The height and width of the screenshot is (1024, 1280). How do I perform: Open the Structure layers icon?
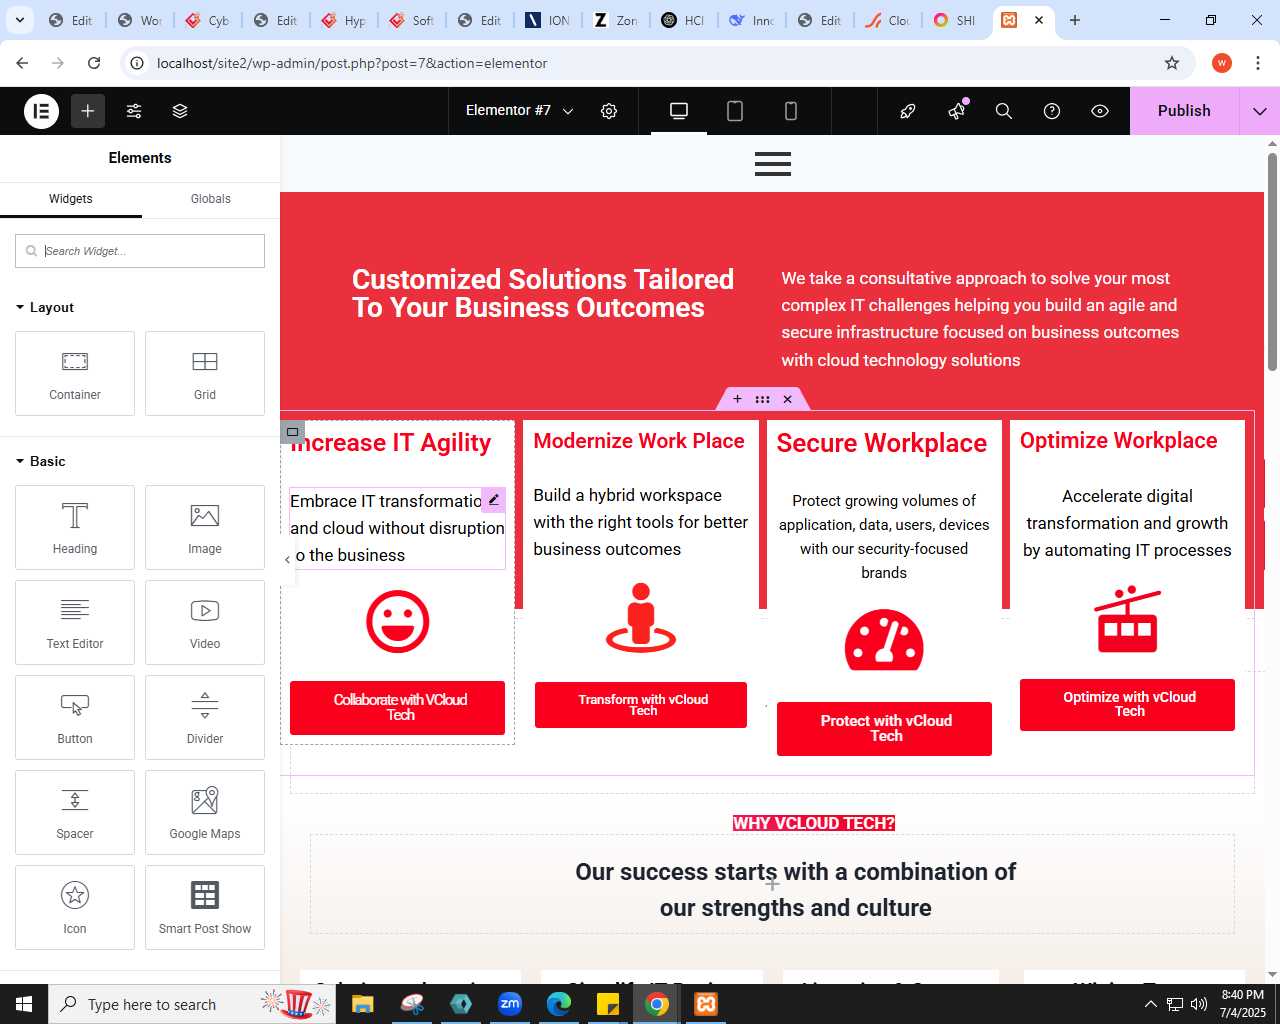coord(180,111)
